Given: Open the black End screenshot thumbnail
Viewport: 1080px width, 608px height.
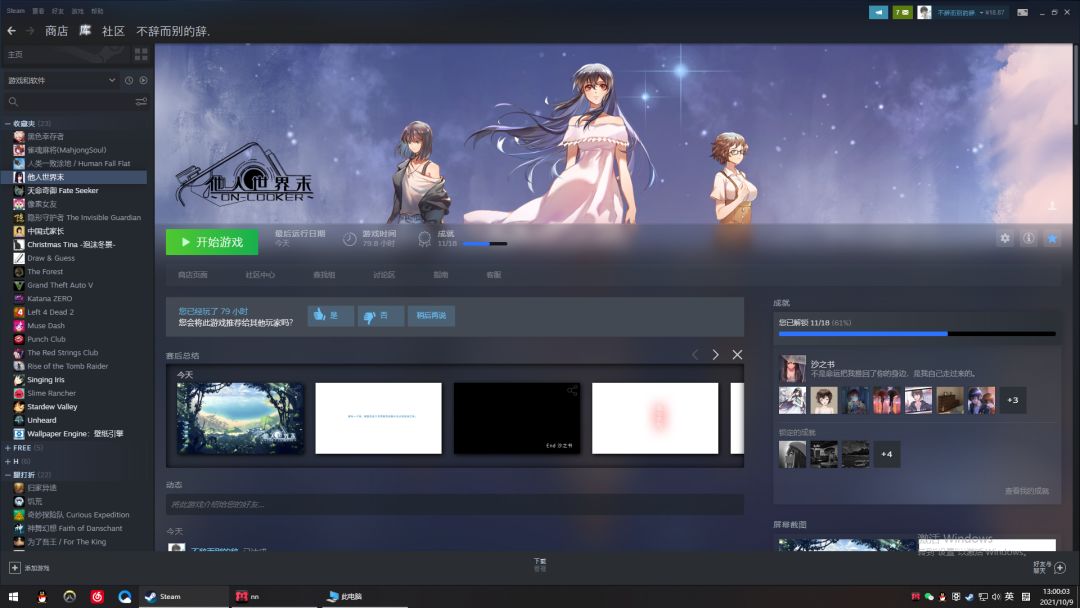Looking at the screenshot, I should [517, 418].
